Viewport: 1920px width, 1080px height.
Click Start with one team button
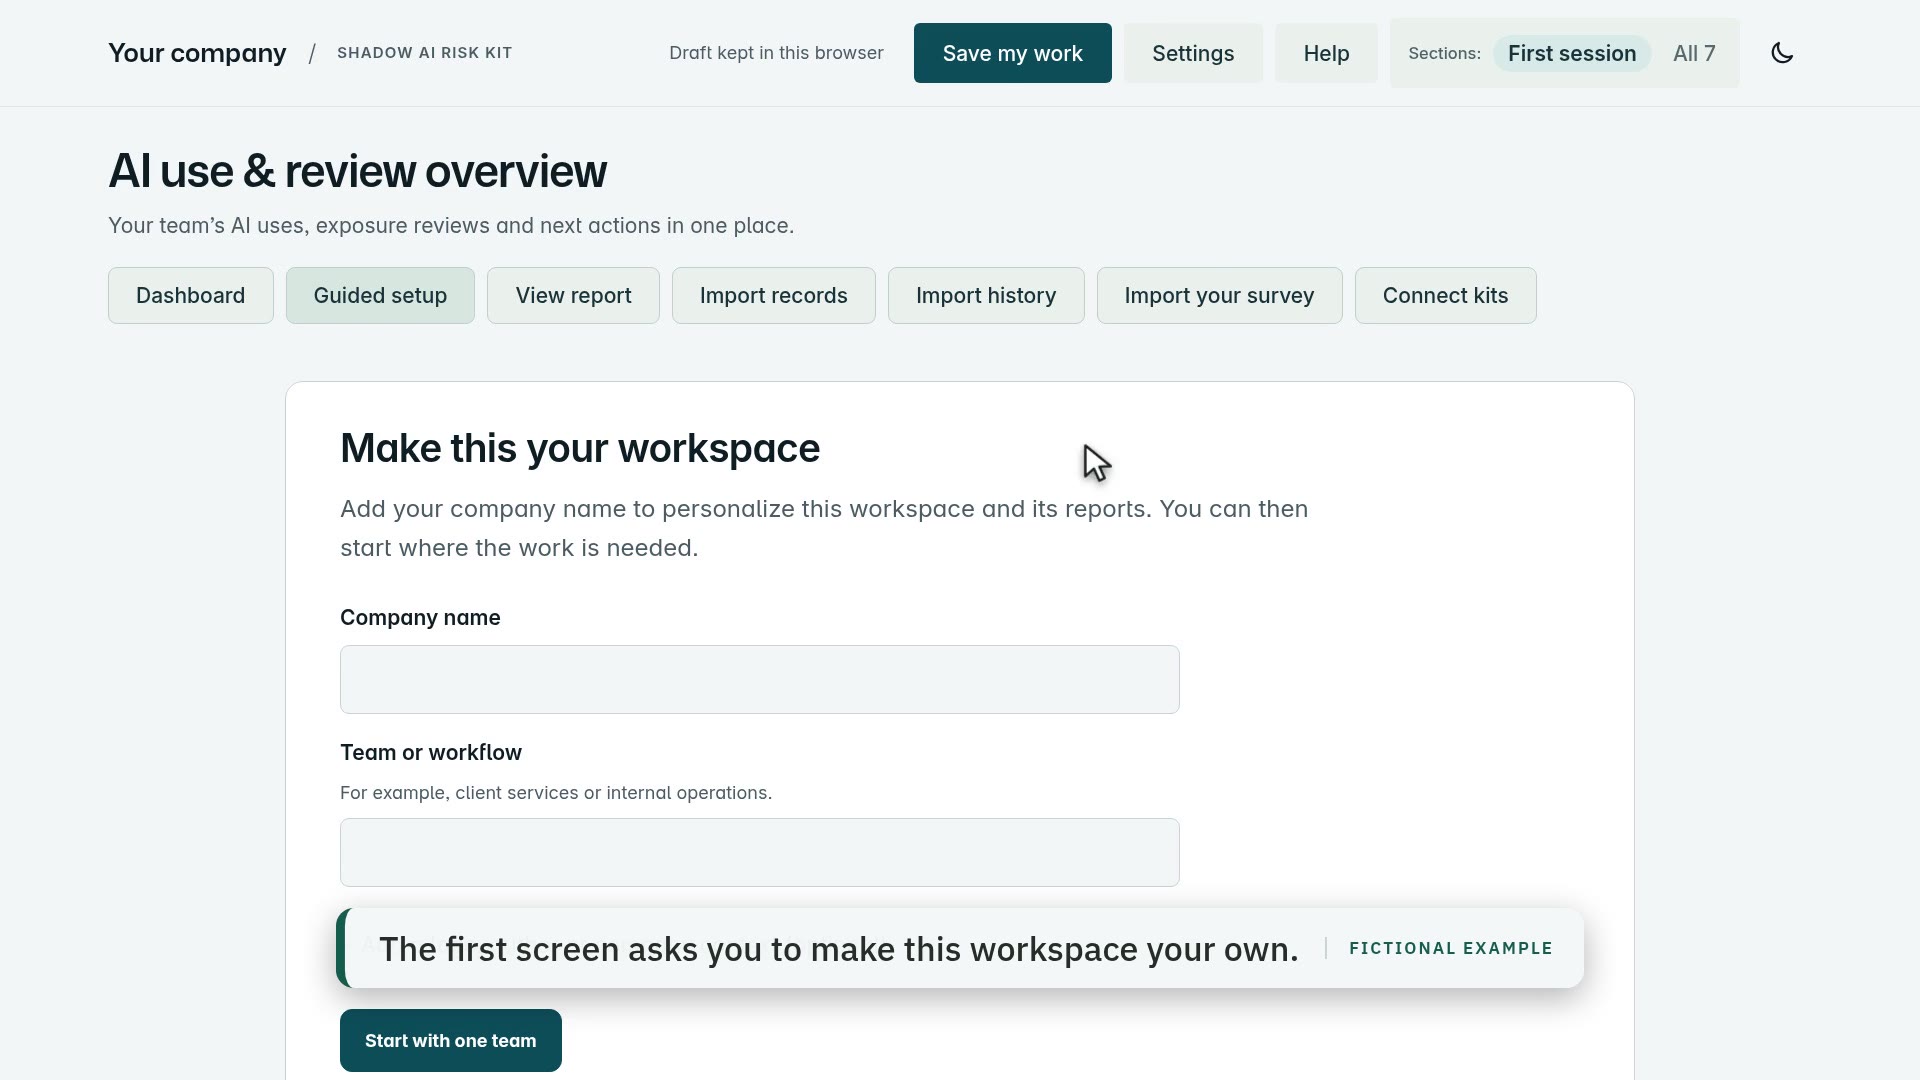[x=450, y=1040]
